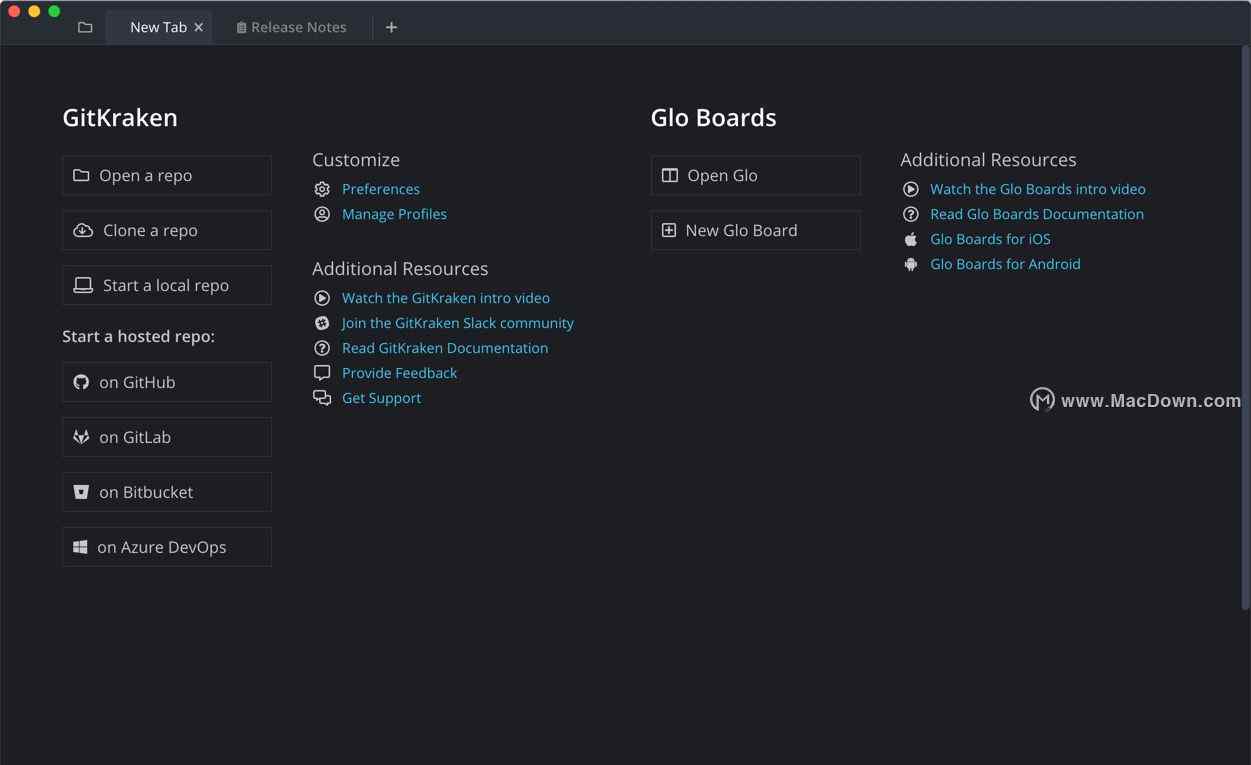Read GitKraken Documentation link
Viewport: 1251px width, 765px height.
(445, 348)
